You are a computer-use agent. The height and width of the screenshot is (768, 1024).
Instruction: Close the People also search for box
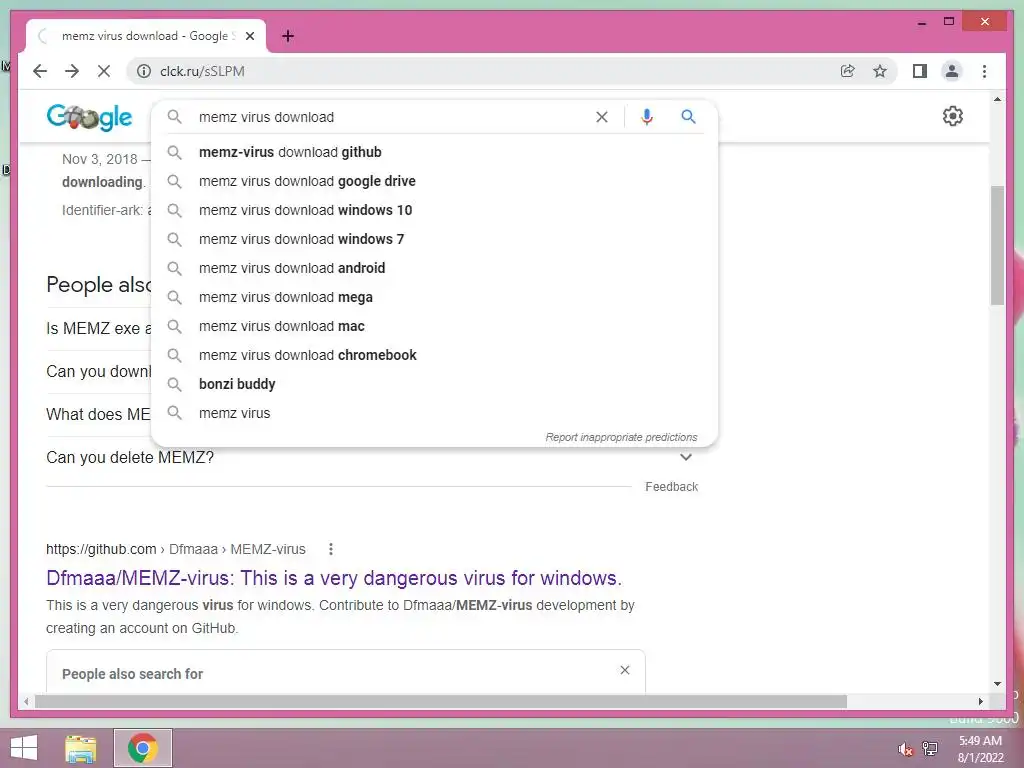(x=625, y=670)
